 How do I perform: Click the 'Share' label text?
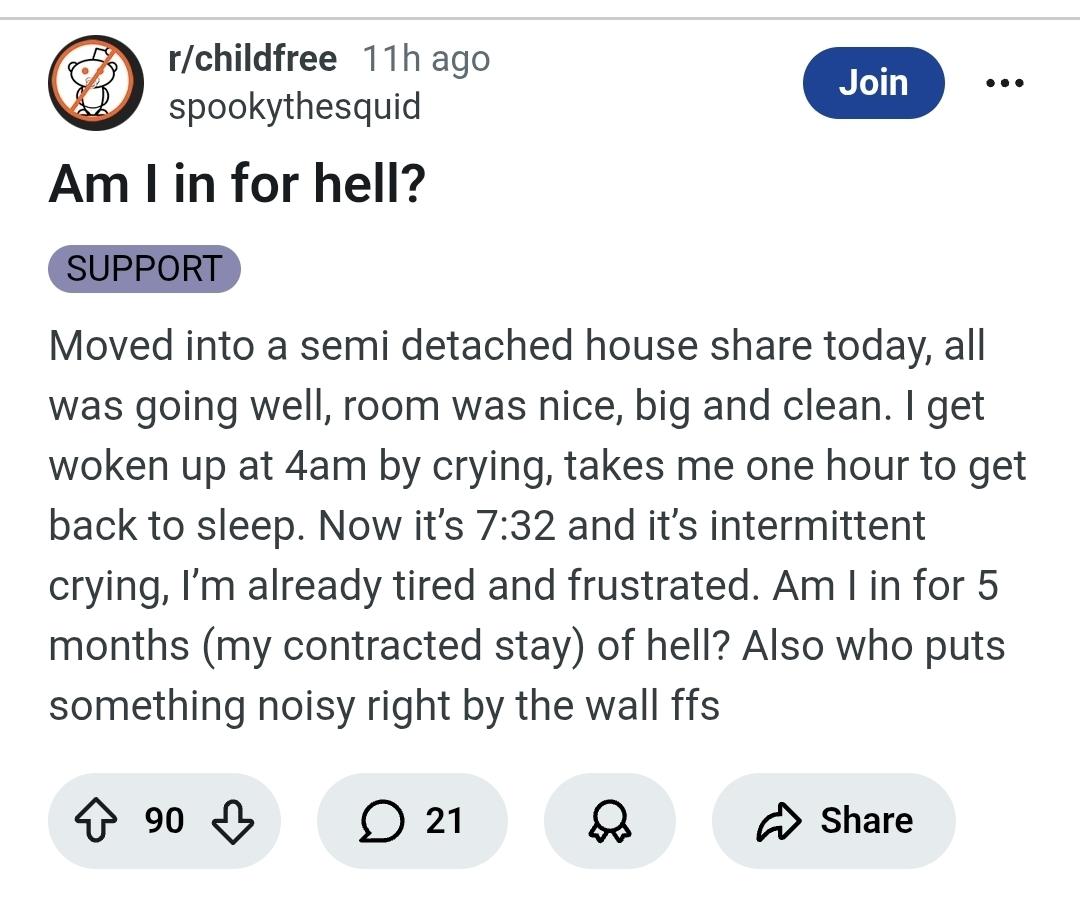866,821
